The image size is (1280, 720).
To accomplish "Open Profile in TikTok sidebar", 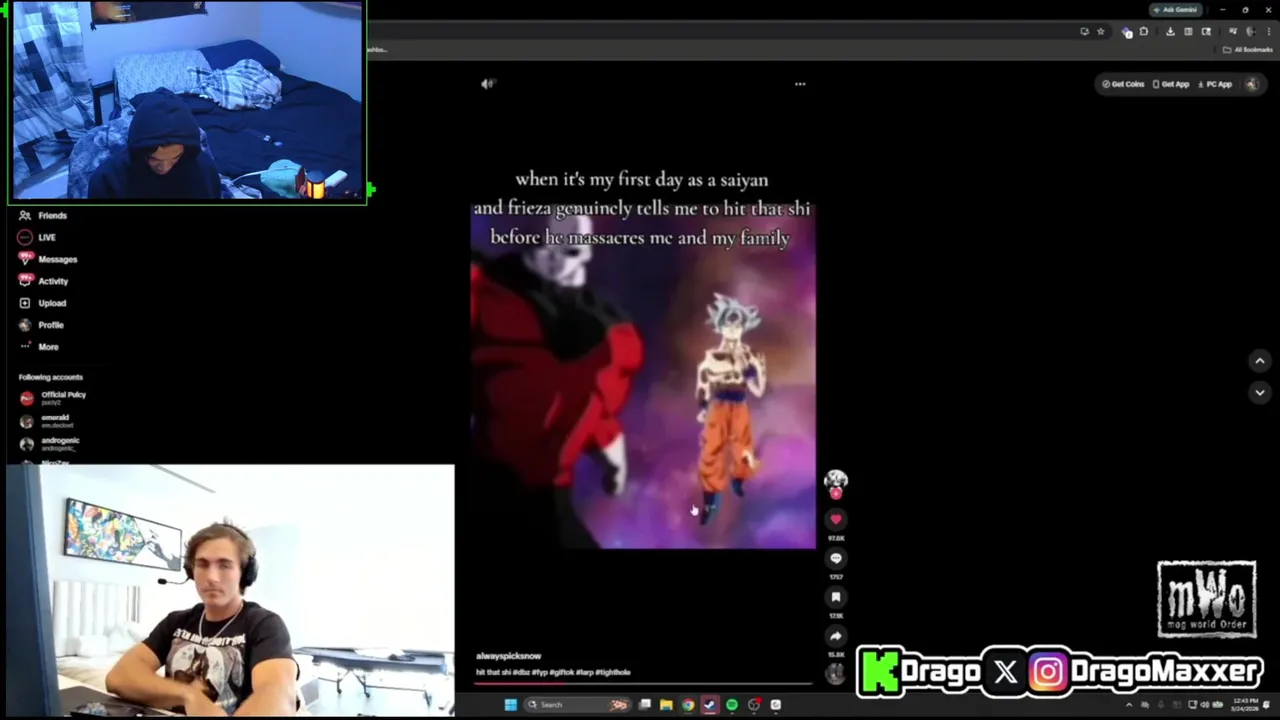I will 41,325.
